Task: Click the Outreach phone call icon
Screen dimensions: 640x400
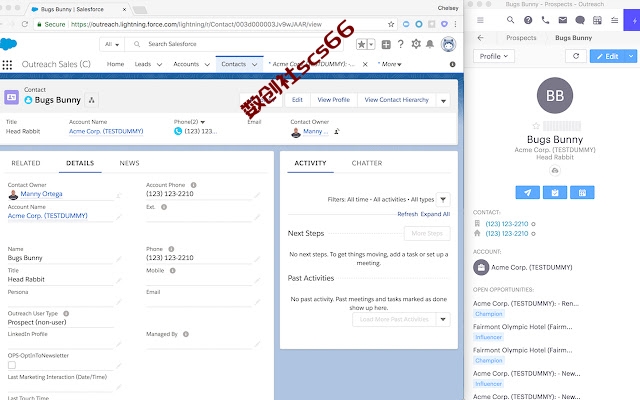Action: 545,20
